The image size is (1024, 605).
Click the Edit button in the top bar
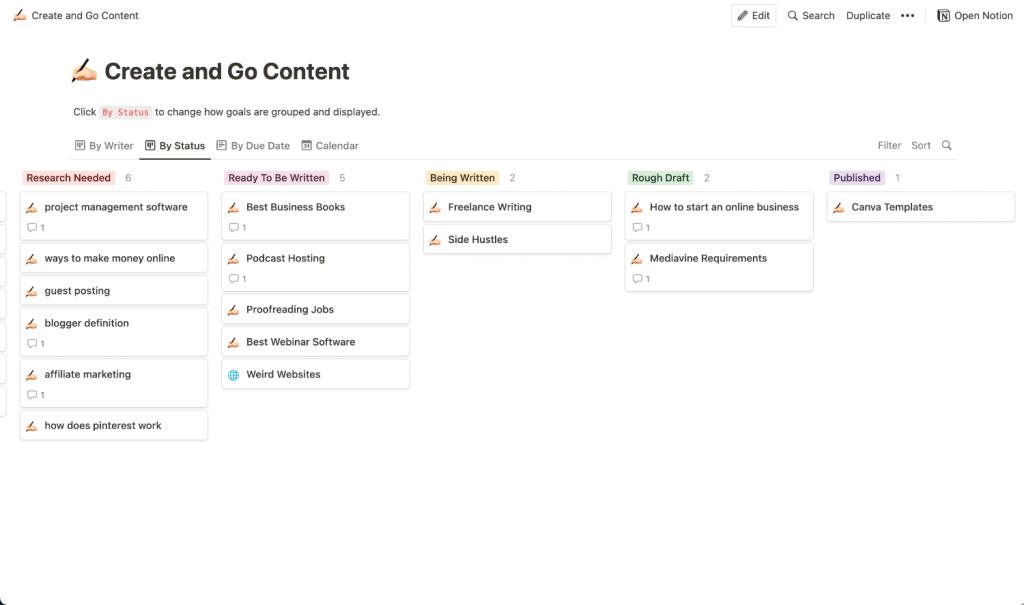753,15
